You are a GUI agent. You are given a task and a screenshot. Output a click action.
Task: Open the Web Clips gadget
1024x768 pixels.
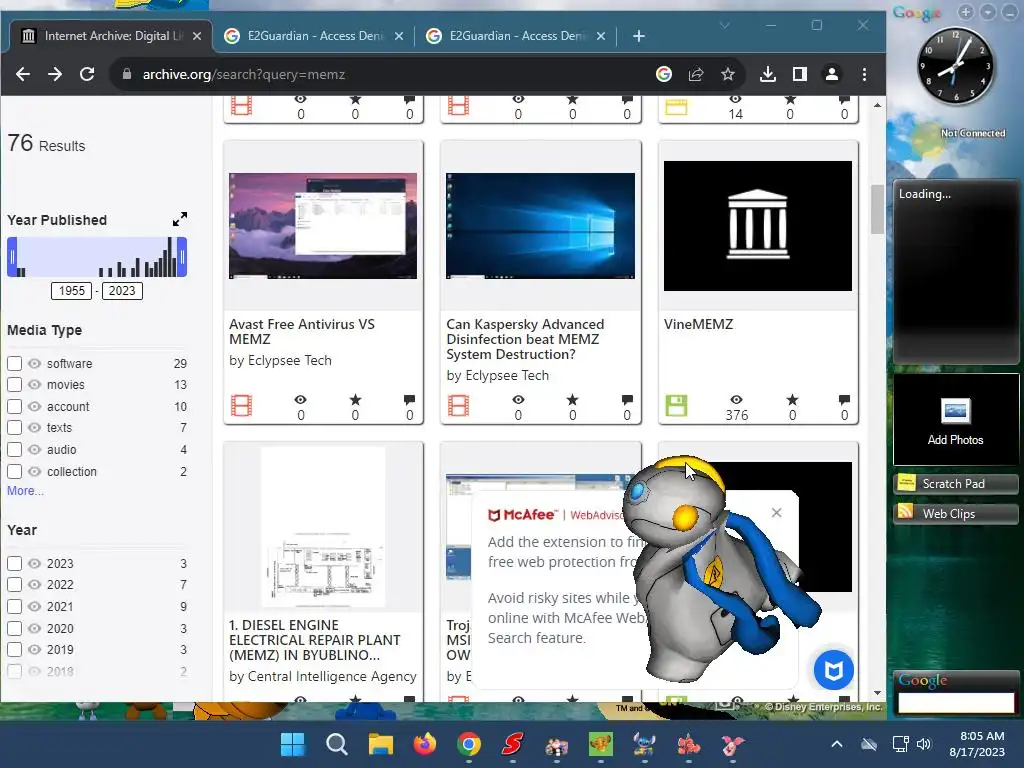coord(955,513)
